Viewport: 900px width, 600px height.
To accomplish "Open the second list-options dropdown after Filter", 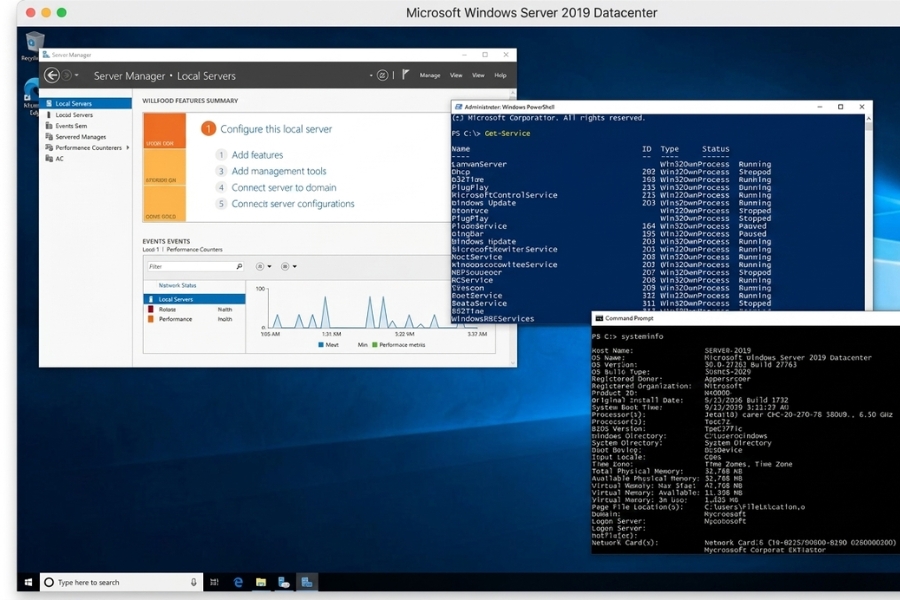I will tap(289, 266).
